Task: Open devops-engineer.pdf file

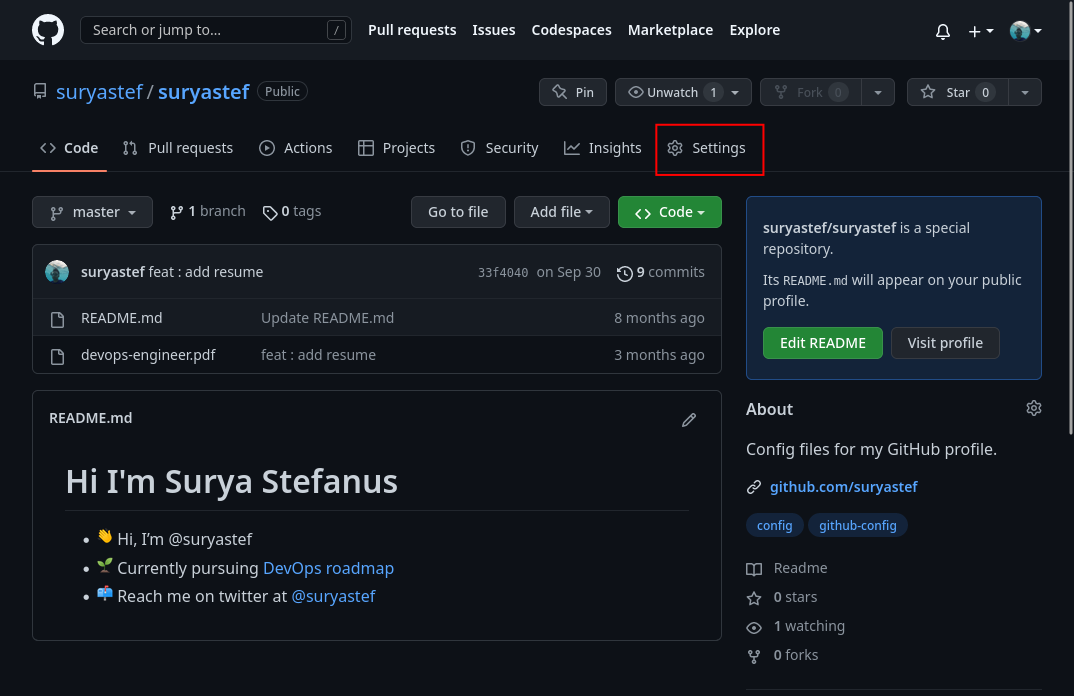Action: [148, 355]
